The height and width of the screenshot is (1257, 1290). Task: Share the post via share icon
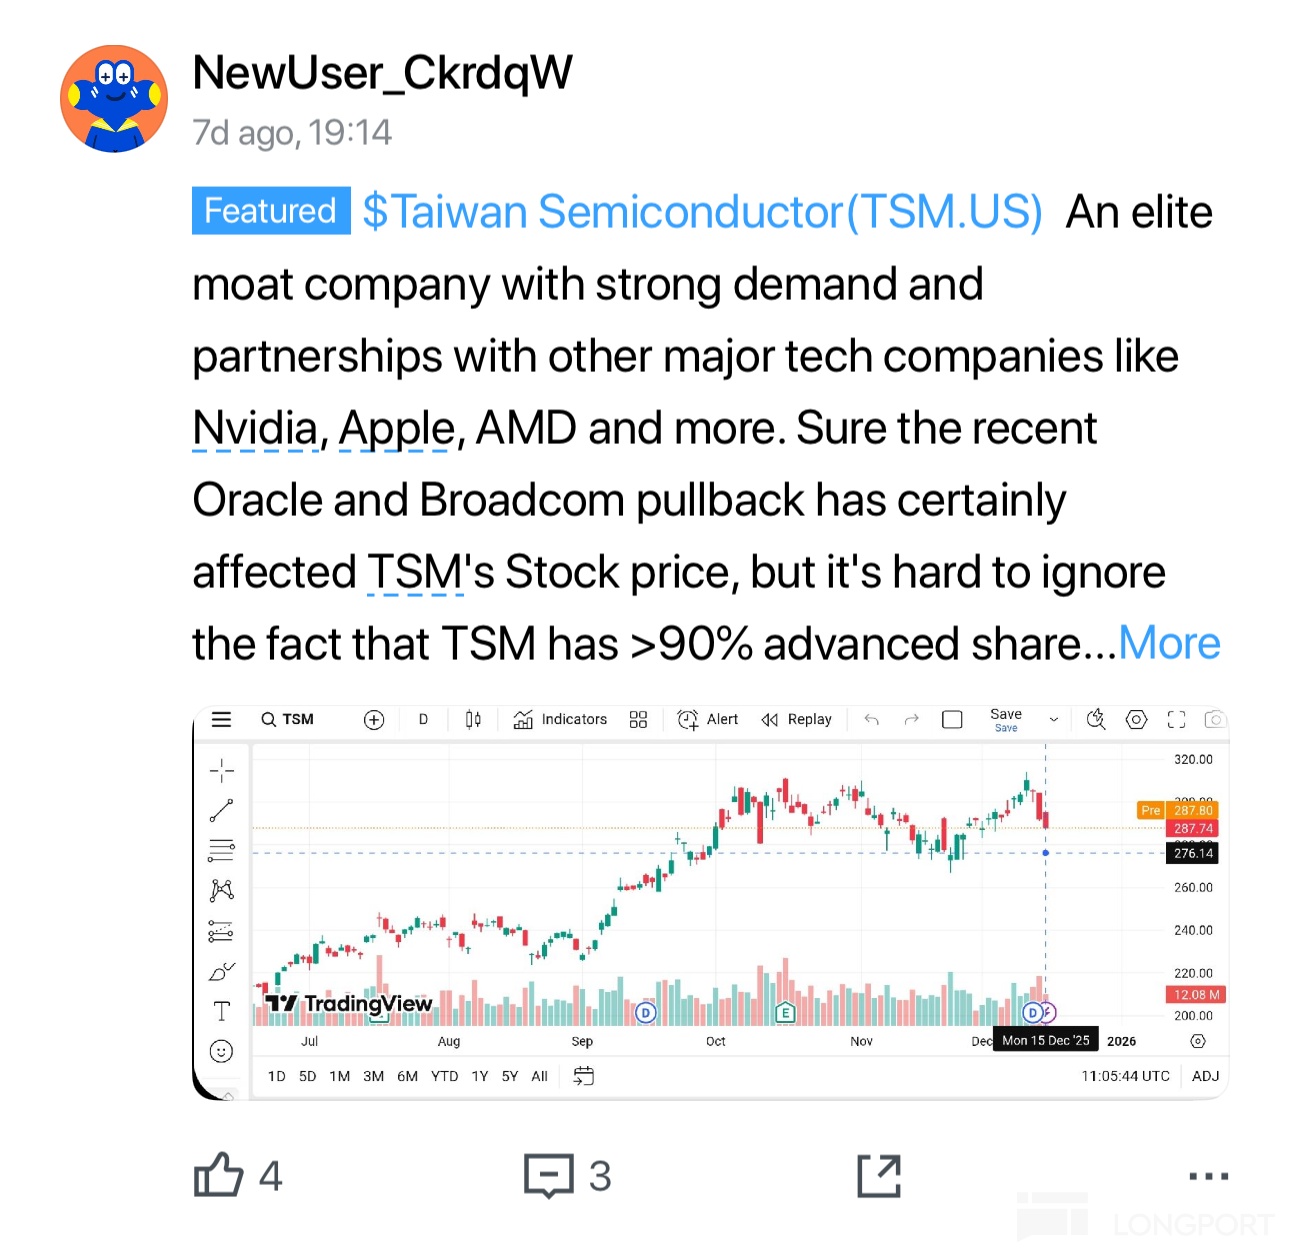879,1175
